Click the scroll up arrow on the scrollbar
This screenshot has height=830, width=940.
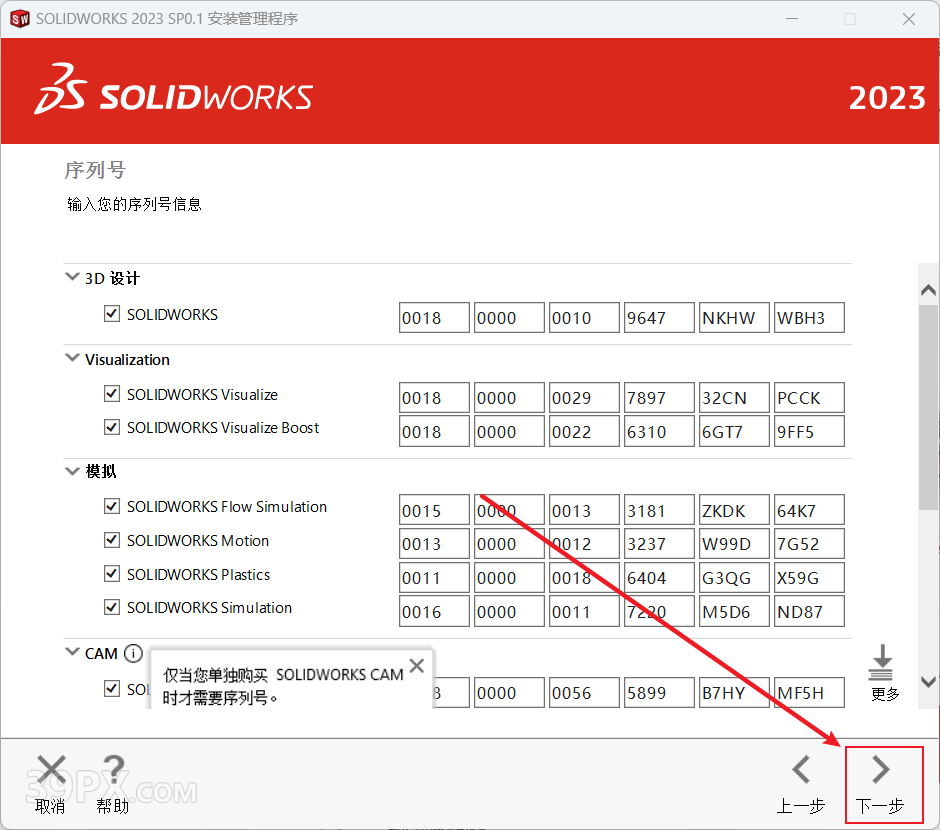click(928, 289)
